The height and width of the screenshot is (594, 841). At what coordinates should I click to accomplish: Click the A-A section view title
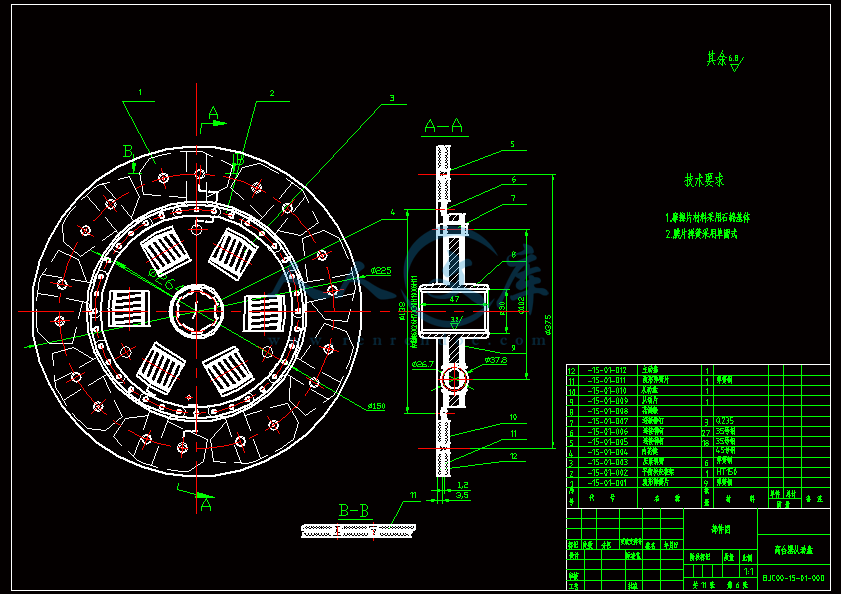(x=443, y=127)
